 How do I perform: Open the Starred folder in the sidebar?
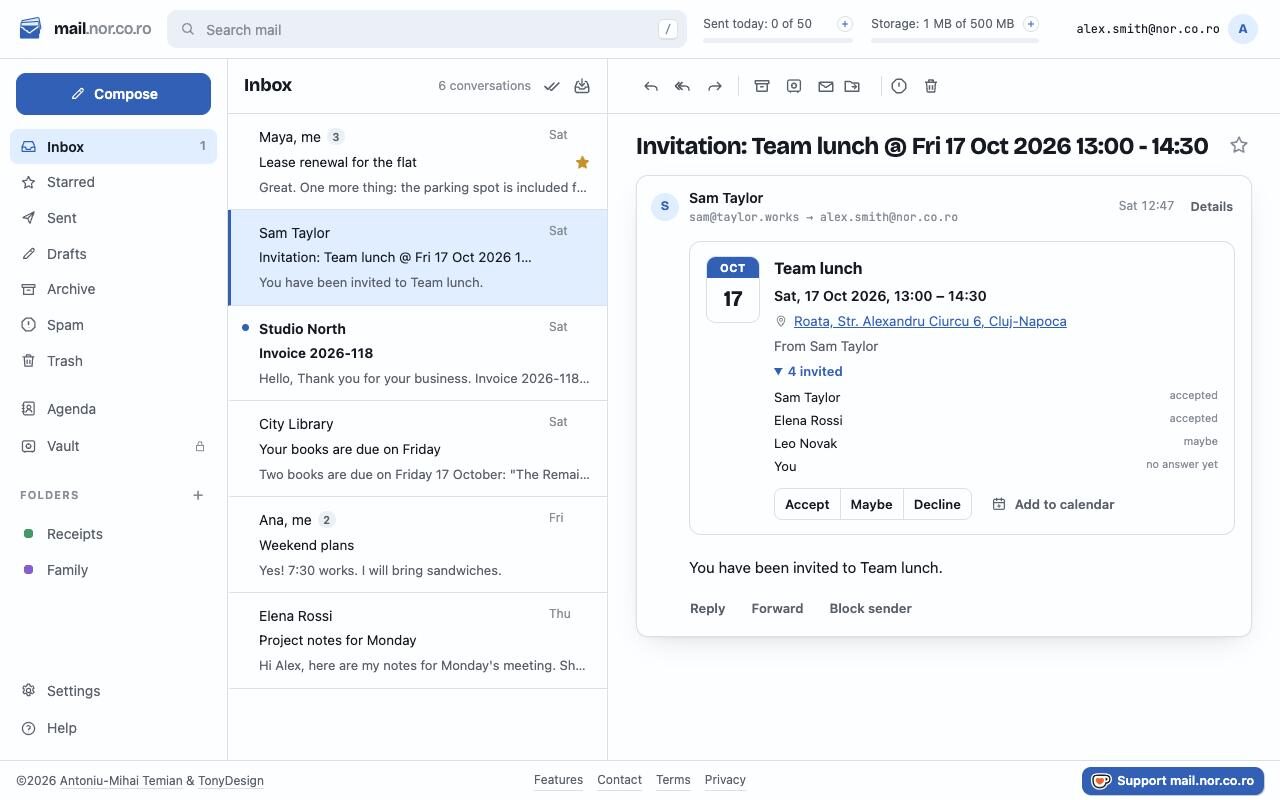[x=113, y=182]
